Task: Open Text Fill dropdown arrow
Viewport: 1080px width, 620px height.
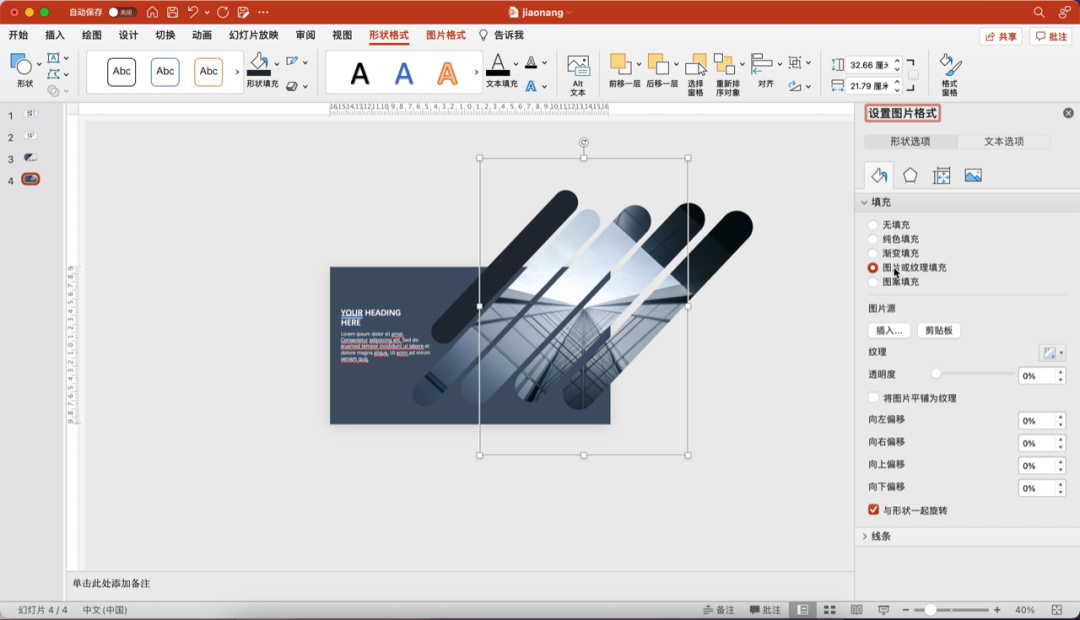Action: pyautogui.click(x=515, y=64)
